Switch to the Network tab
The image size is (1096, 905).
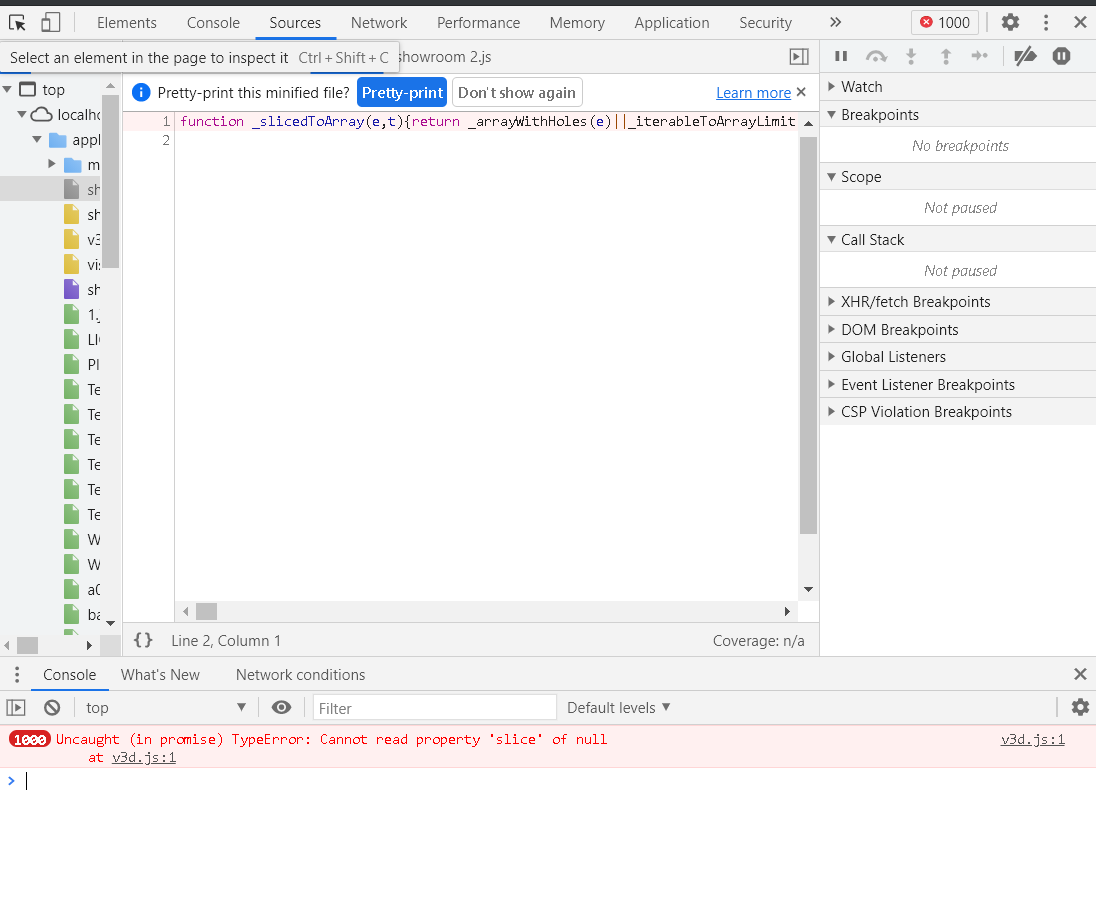click(x=379, y=22)
